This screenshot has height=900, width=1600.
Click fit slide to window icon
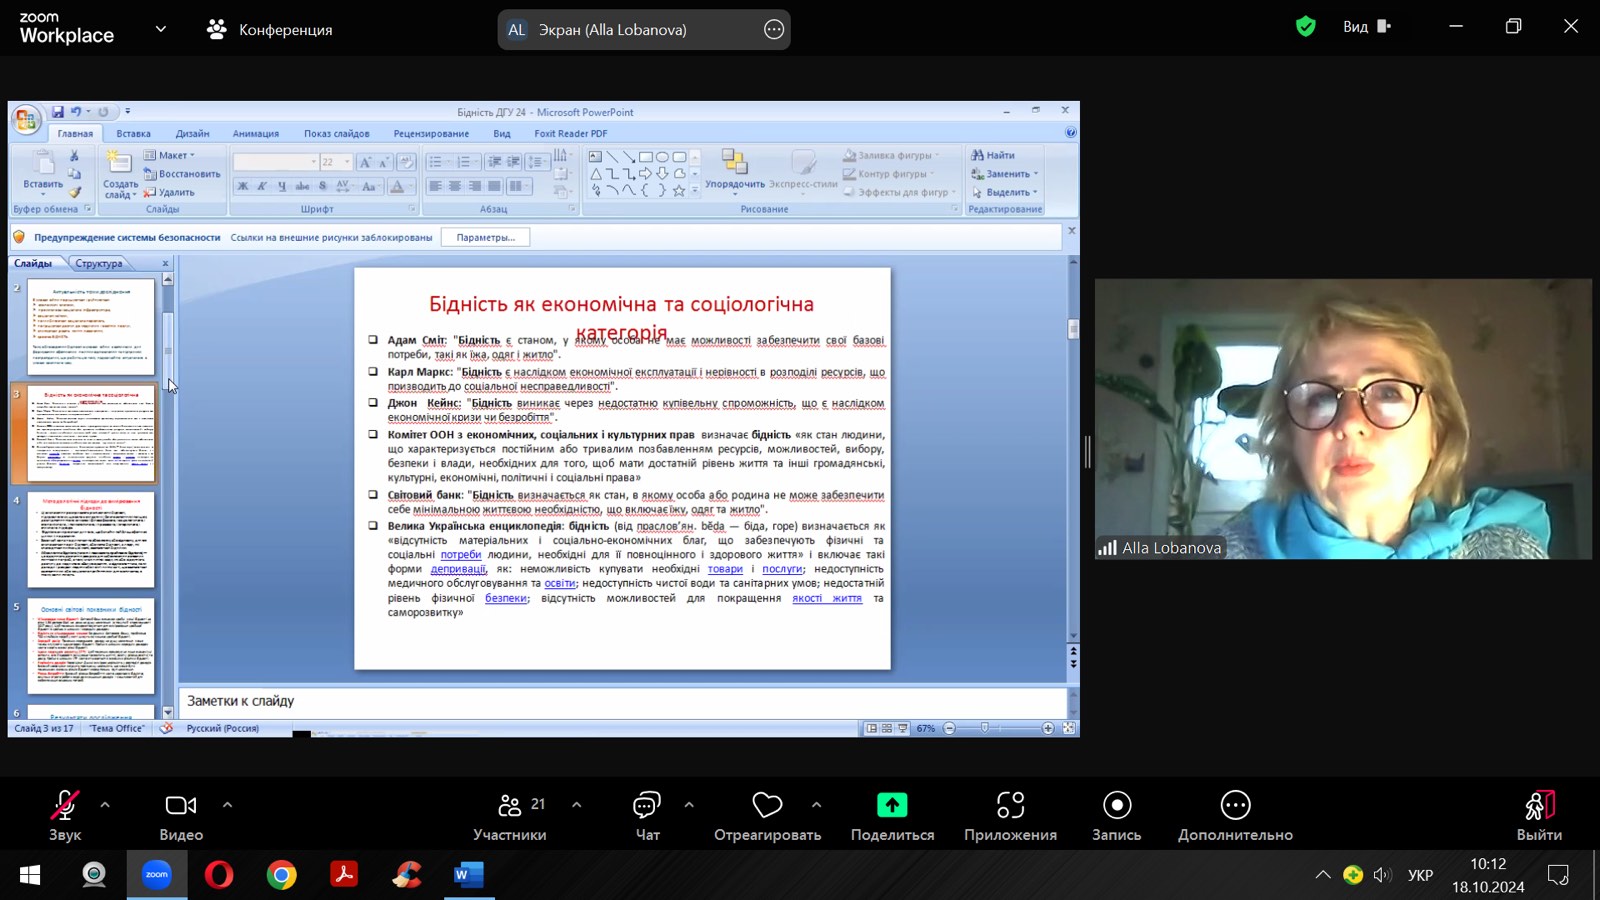tap(1069, 728)
